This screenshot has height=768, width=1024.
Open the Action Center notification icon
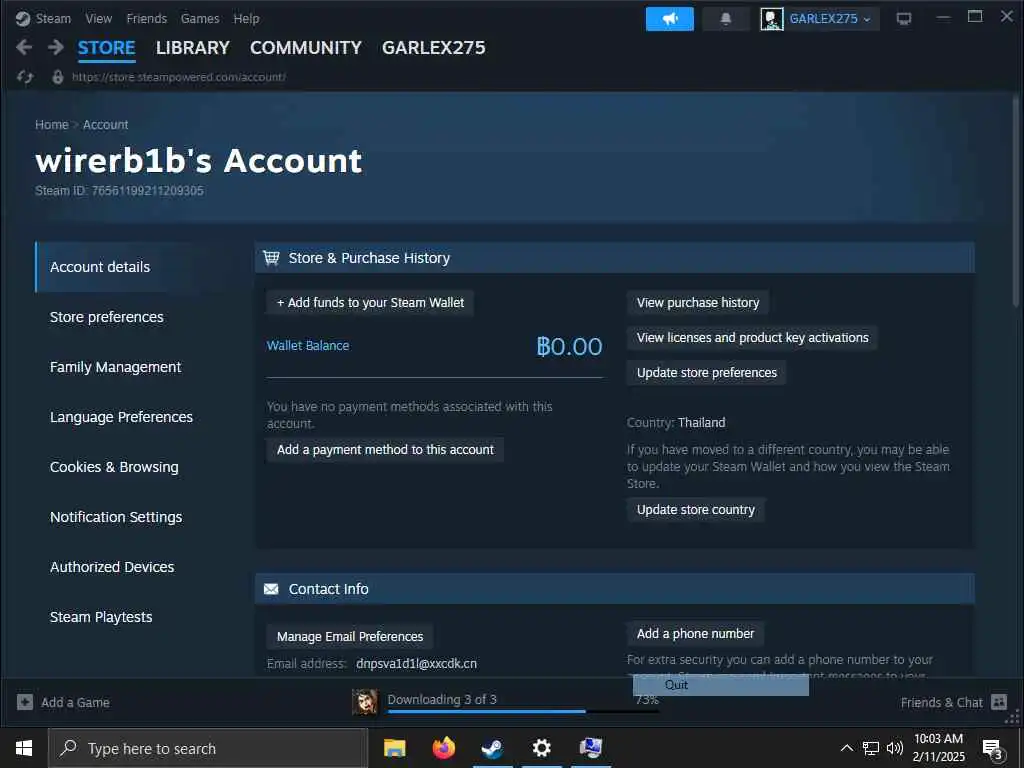point(993,750)
